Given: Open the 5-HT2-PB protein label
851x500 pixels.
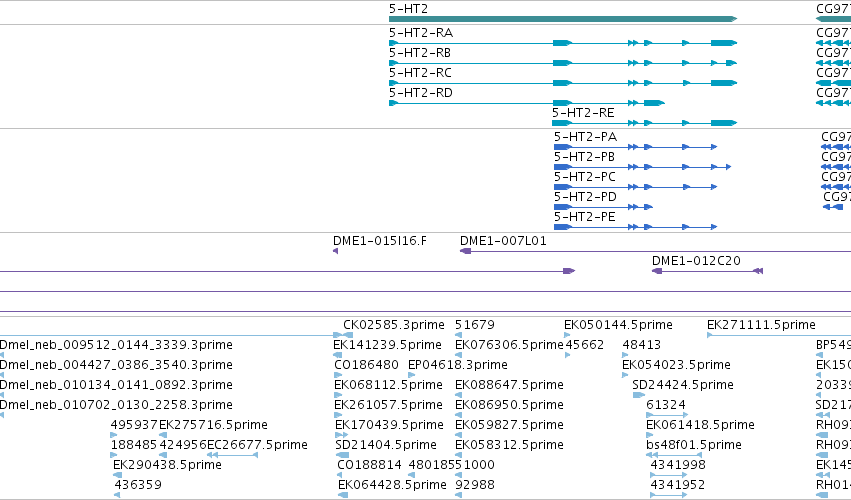Looking at the screenshot, I should pos(584,157).
